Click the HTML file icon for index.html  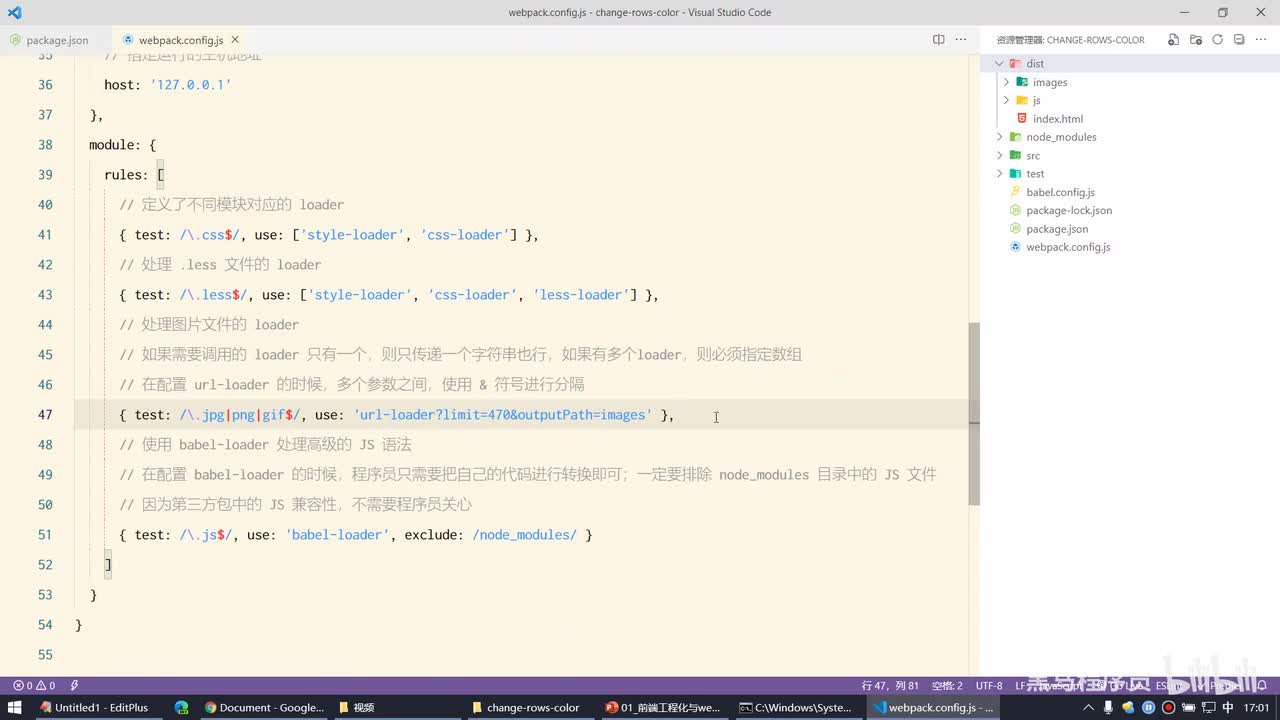coord(1022,118)
